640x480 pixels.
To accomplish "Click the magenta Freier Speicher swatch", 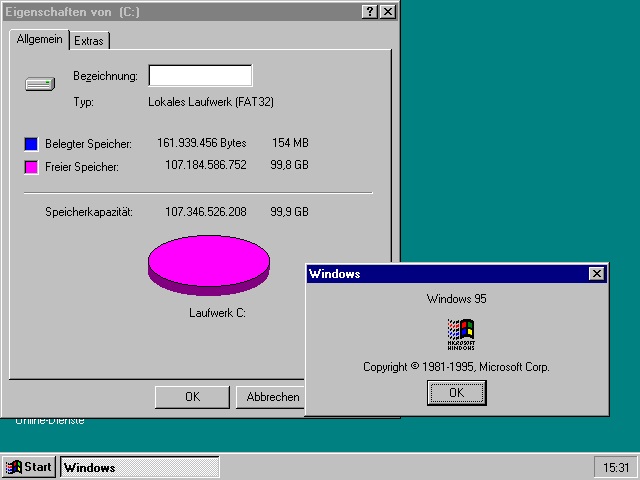I will [x=31, y=167].
